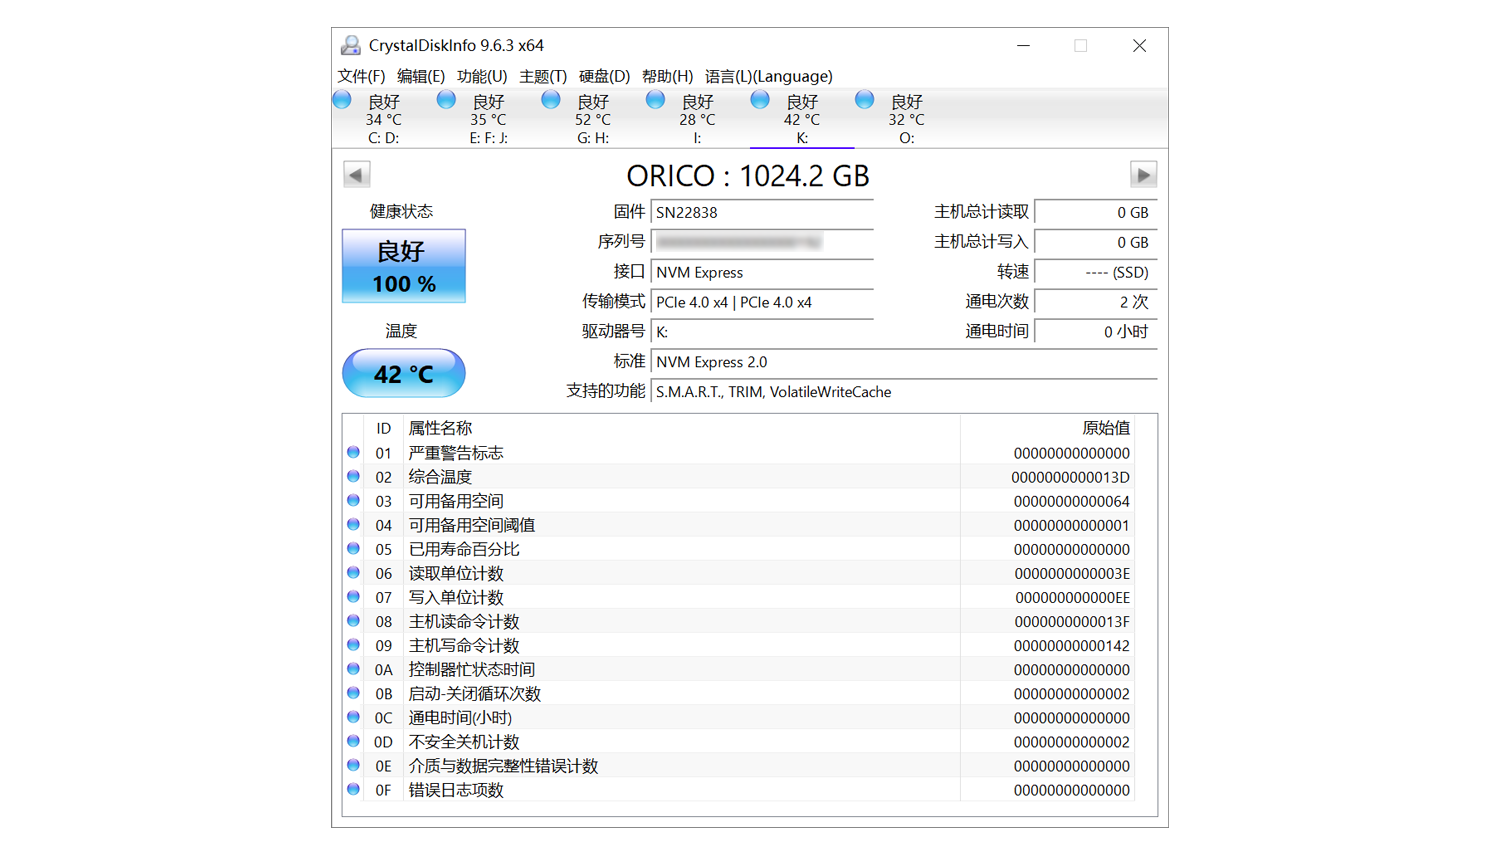Open the 主题(T) menu

coord(543,76)
